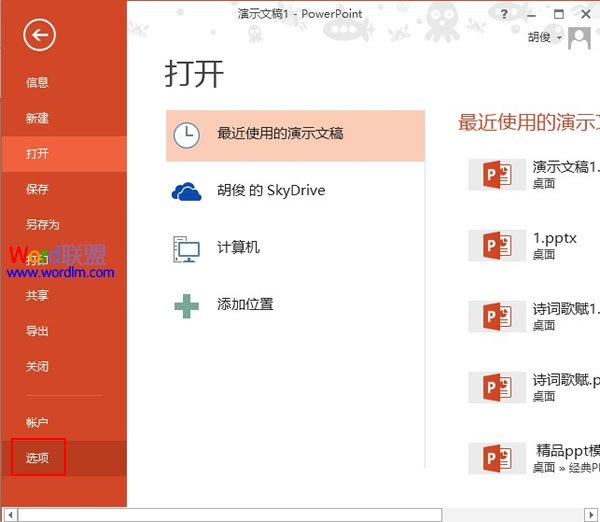Screen dimensions: 600x522
Task: Click PowerPoint icon beside 精品ppt模
Action: 497,458
